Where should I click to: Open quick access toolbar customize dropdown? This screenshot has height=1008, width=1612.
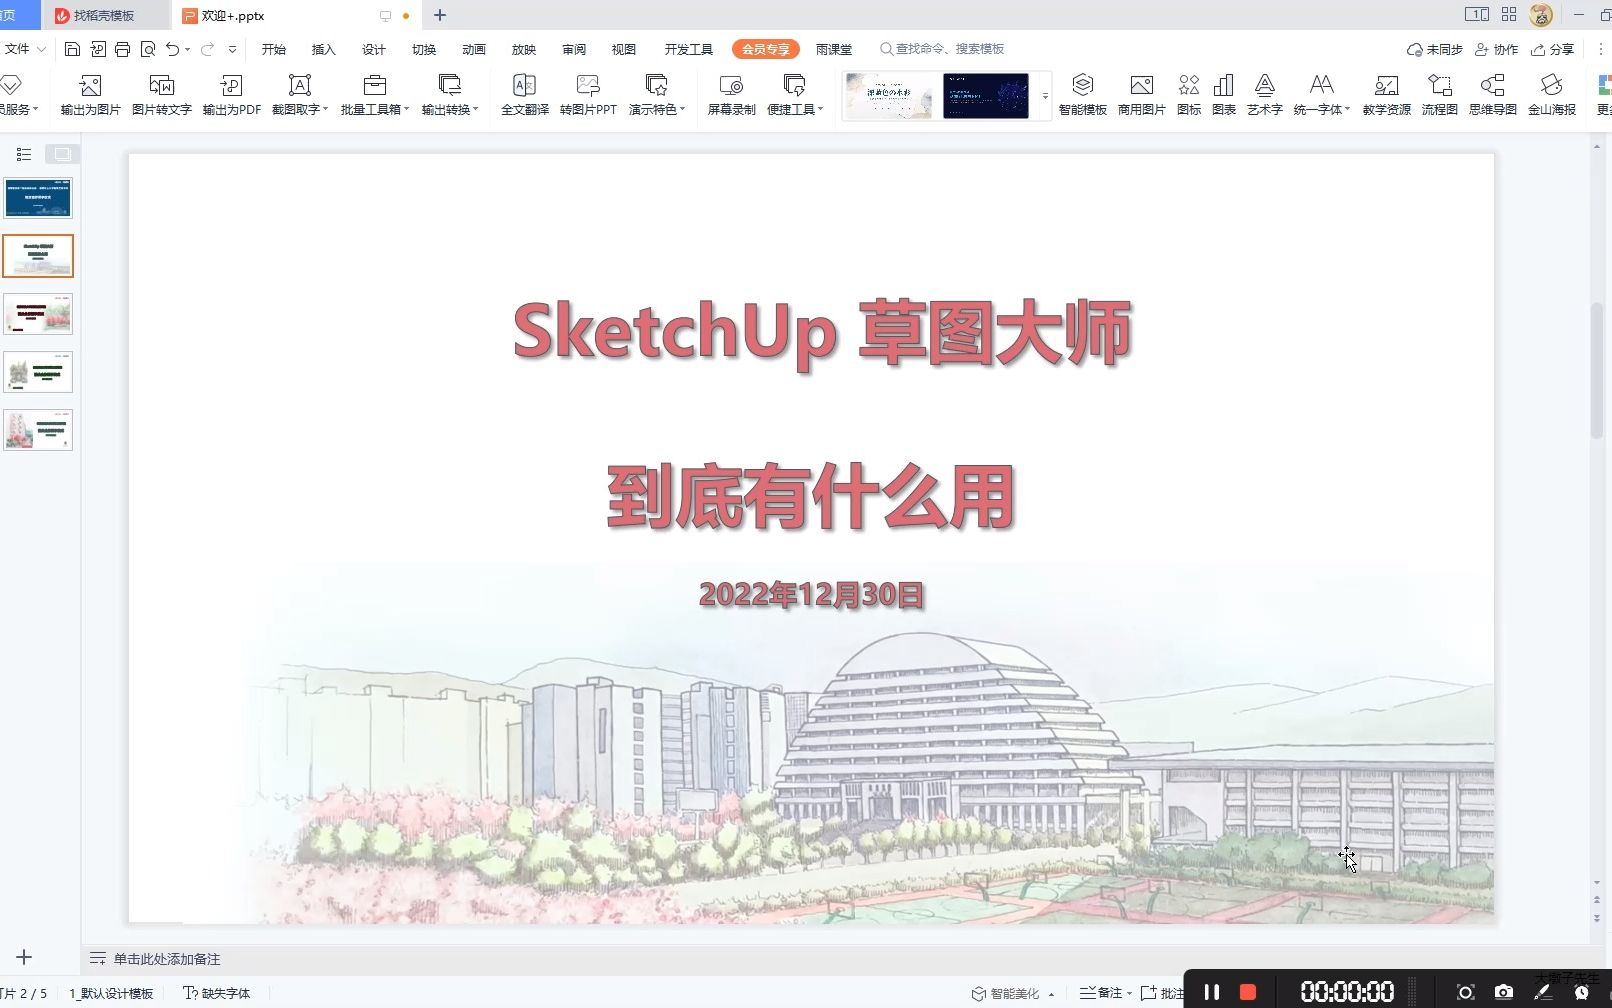click(232, 49)
